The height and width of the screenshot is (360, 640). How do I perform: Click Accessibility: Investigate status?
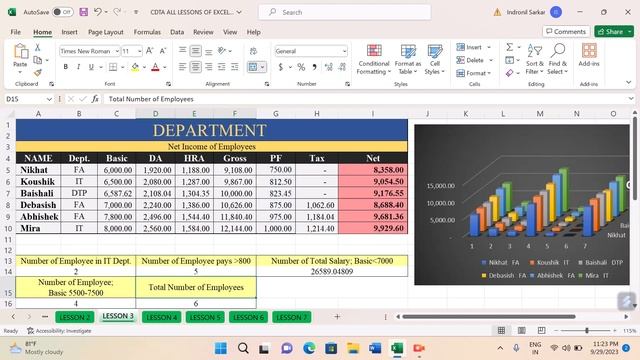coord(59,331)
